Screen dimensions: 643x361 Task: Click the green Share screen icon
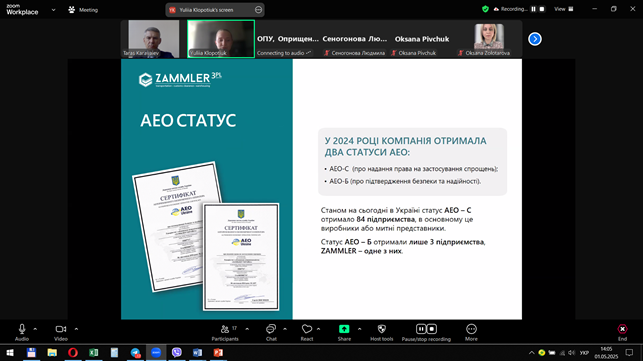(344, 329)
